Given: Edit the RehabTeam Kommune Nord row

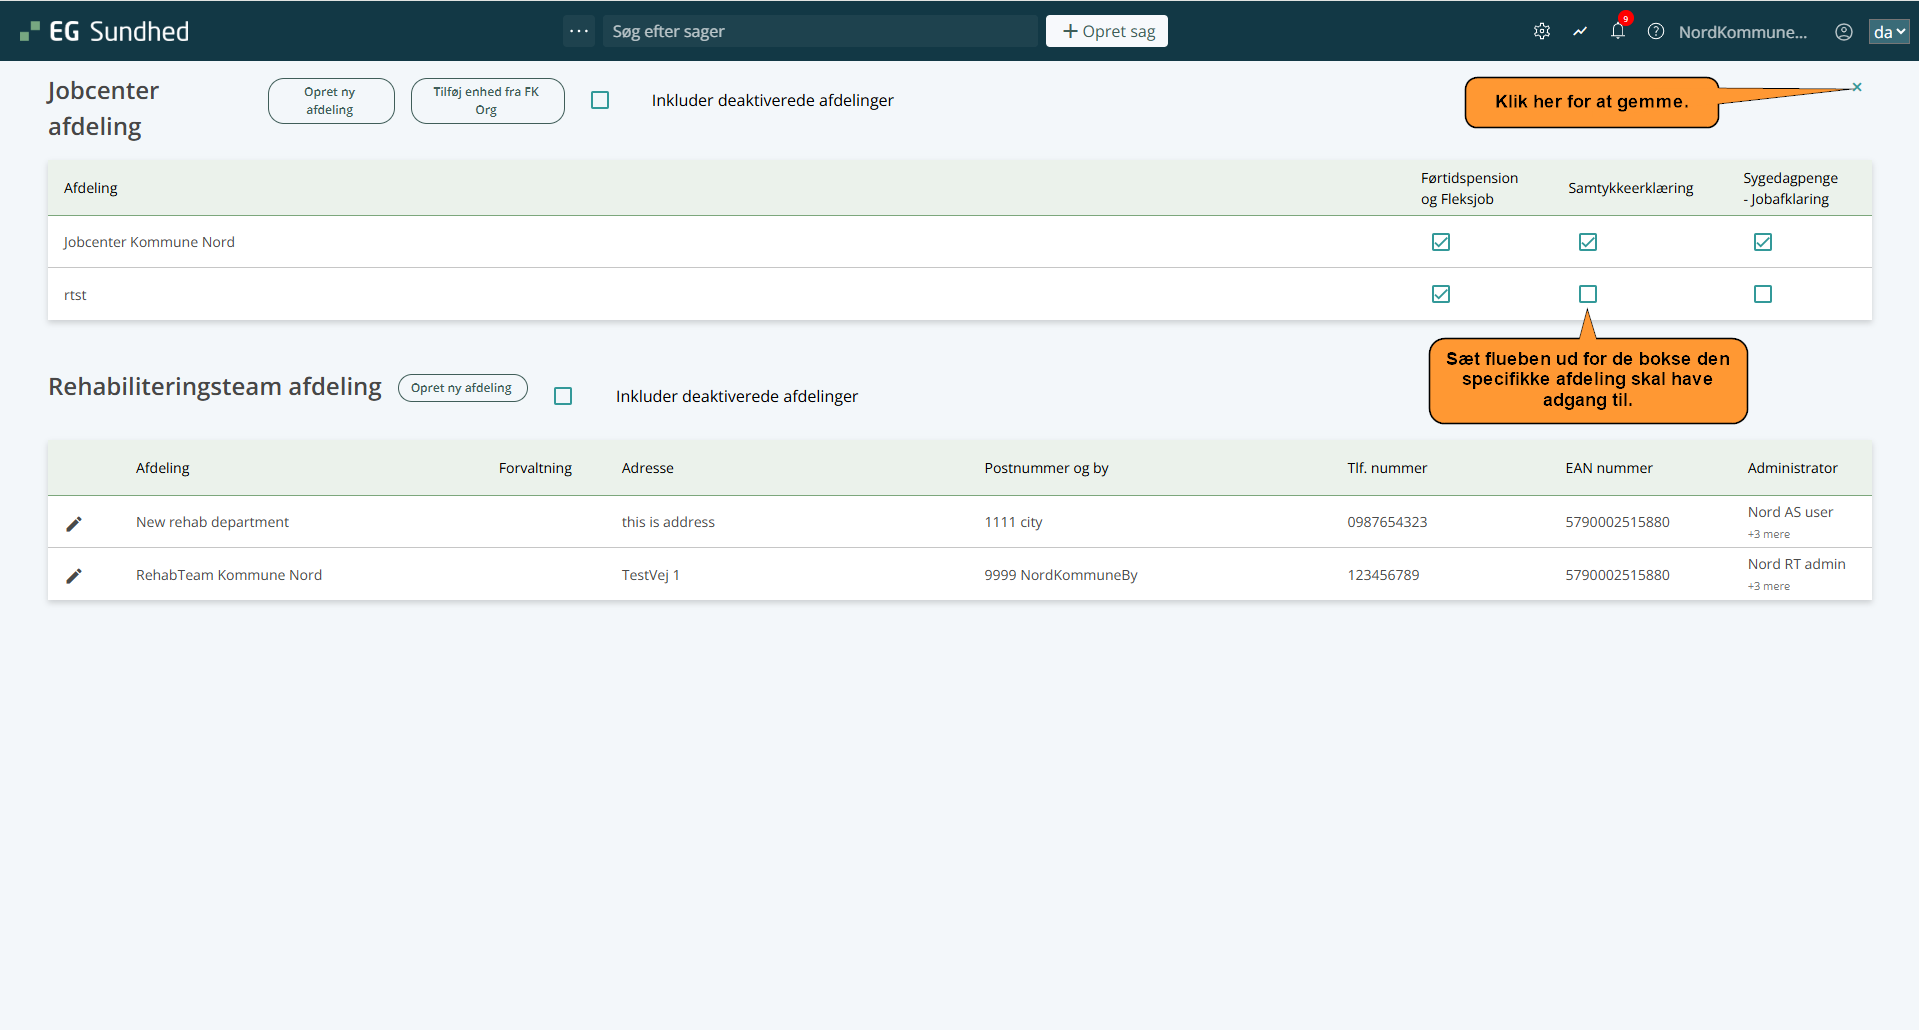Looking at the screenshot, I should [x=74, y=575].
